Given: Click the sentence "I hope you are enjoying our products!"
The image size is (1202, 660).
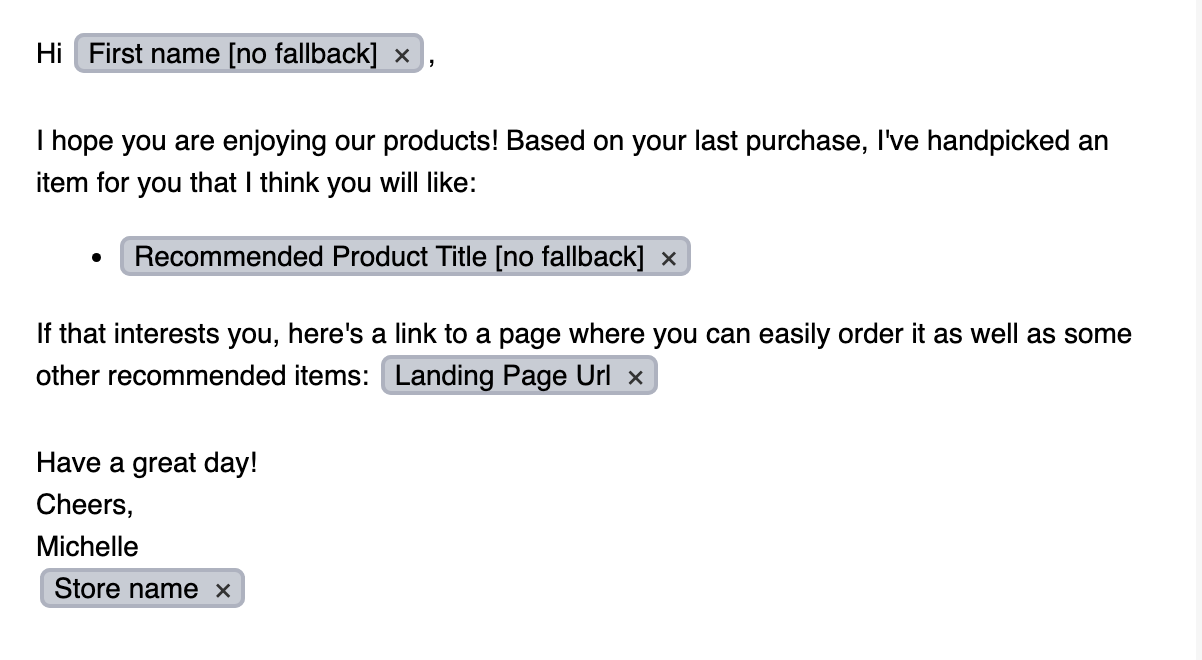Looking at the screenshot, I should (x=267, y=141).
